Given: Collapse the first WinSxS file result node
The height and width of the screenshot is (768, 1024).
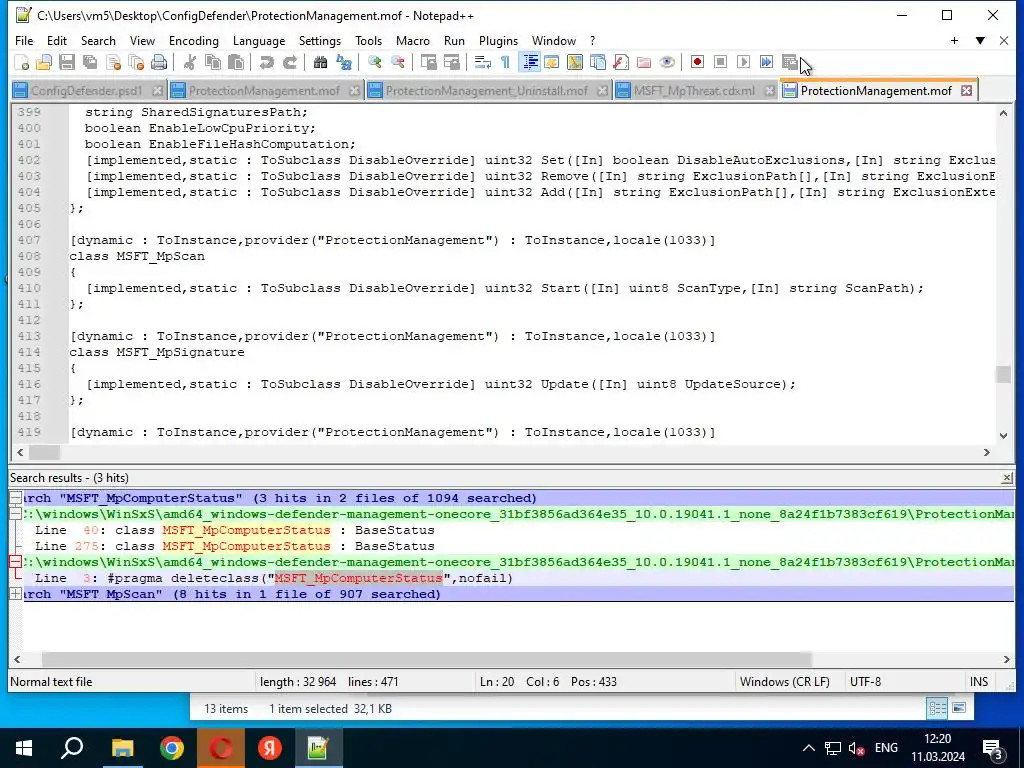Looking at the screenshot, I should (x=15, y=514).
